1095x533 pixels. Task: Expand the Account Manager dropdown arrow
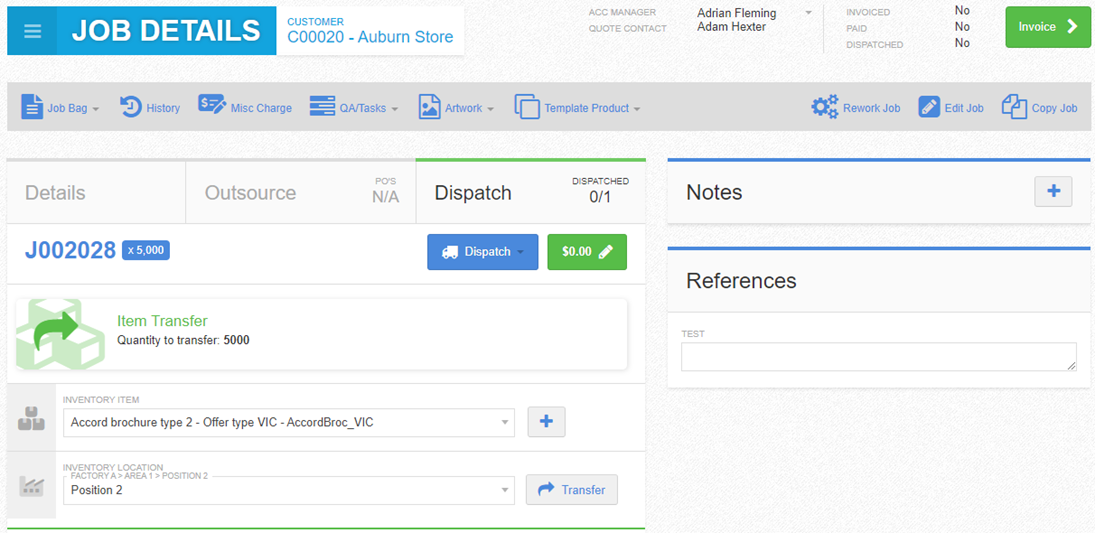coord(808,13)
